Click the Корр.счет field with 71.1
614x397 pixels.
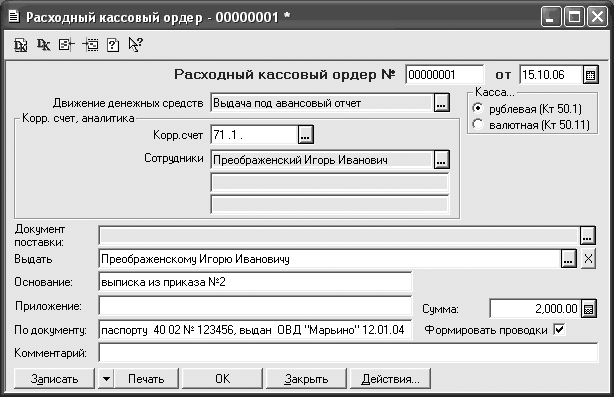point(254,135)
